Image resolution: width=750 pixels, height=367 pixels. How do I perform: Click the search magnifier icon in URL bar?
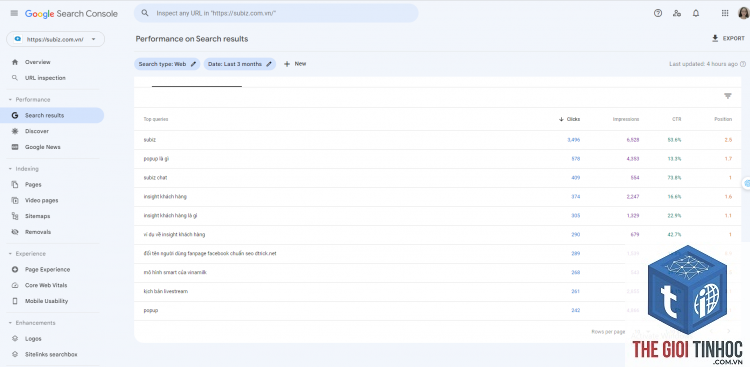(x=145, y=13)
